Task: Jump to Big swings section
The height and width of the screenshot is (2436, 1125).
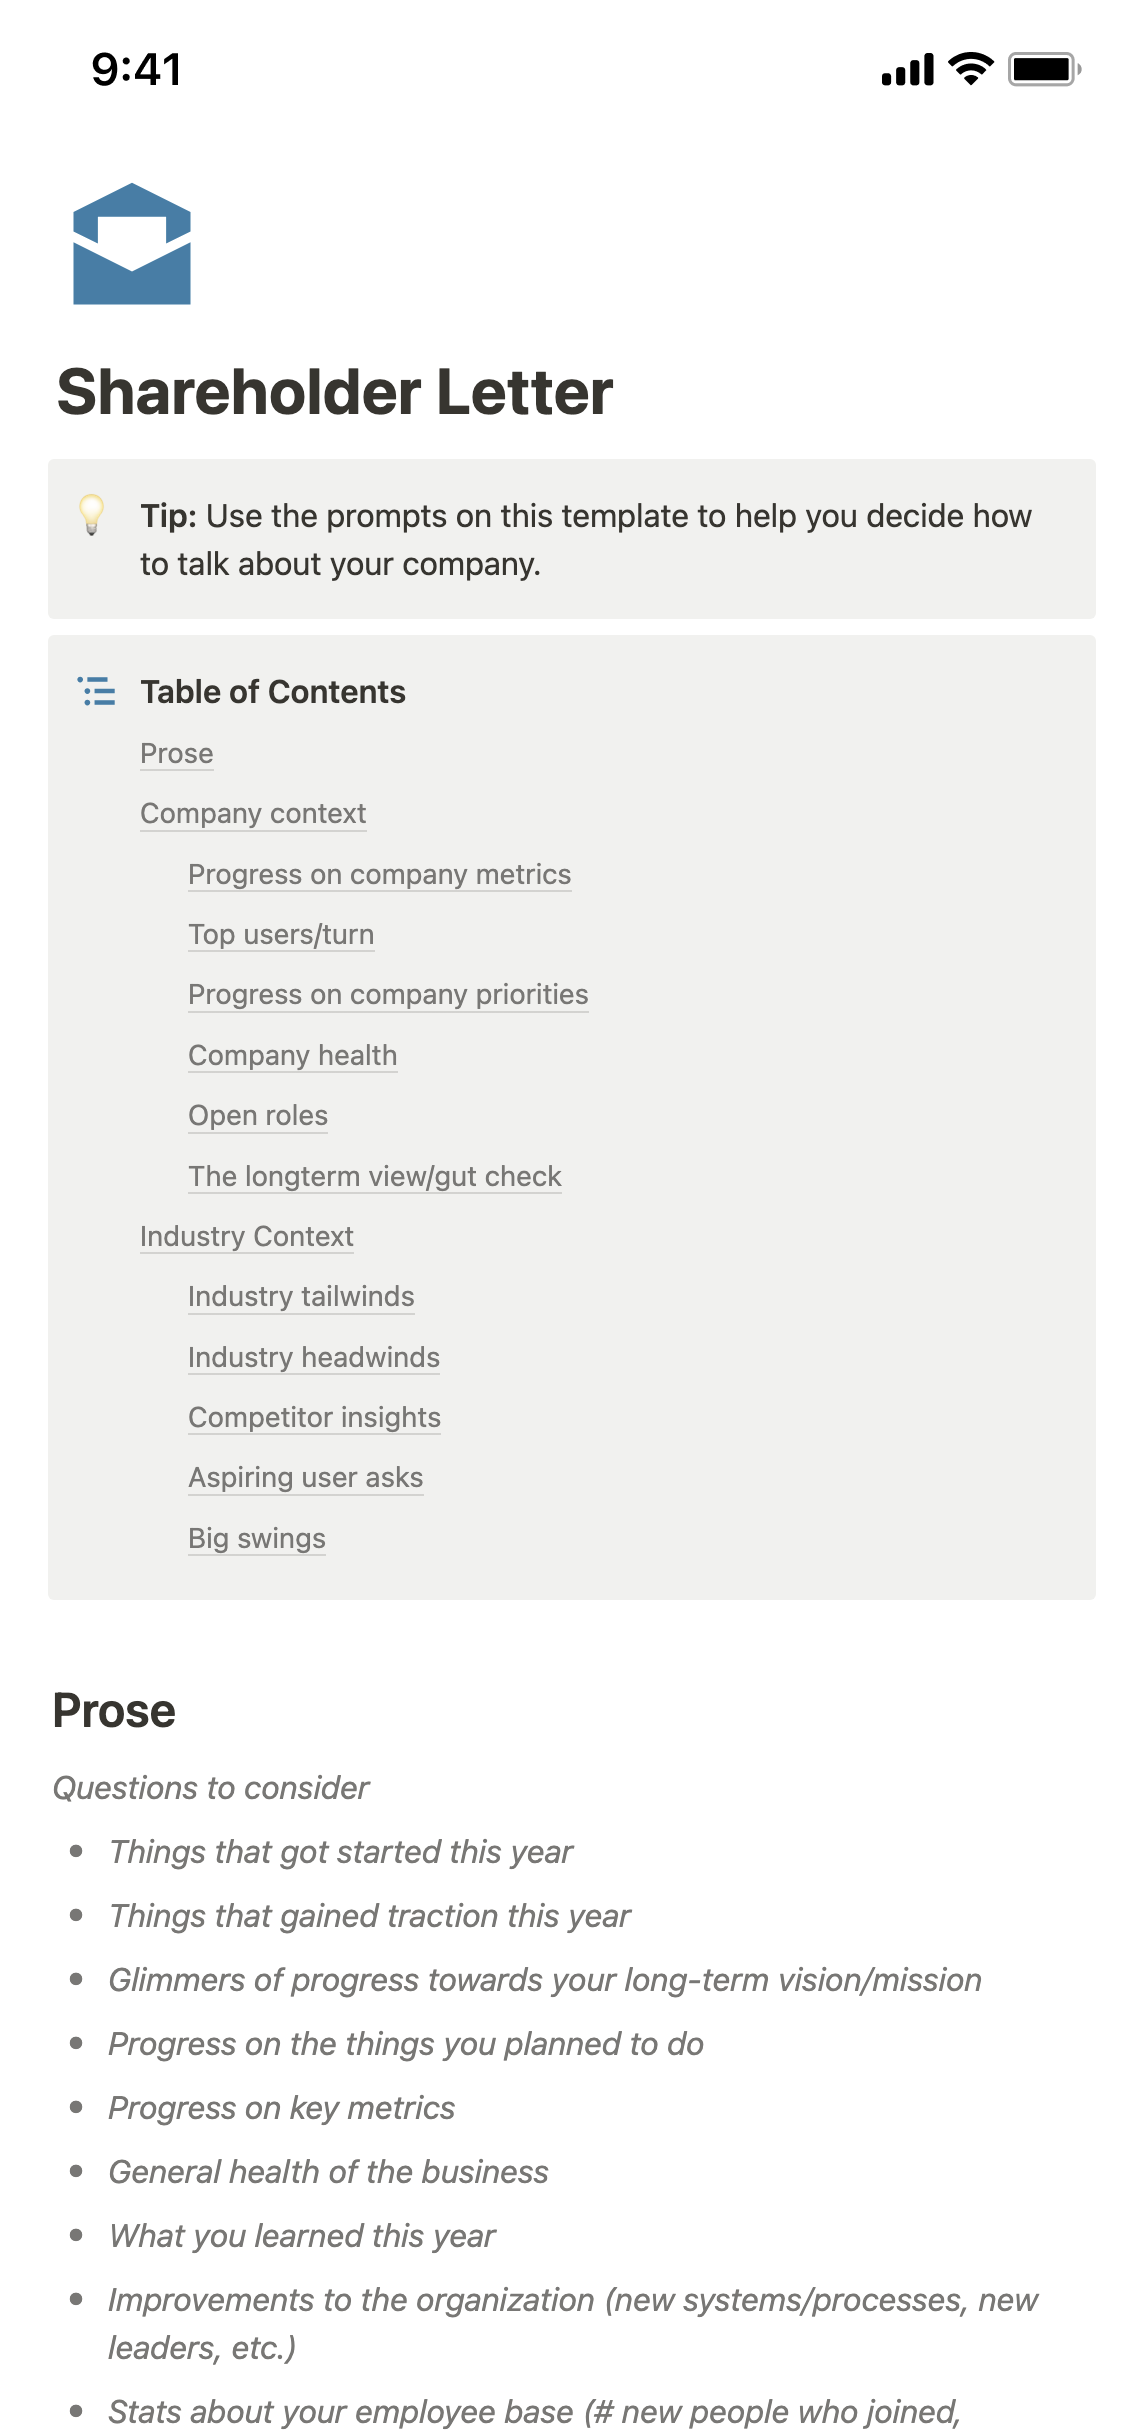Action: click(x=257, y=1538)
